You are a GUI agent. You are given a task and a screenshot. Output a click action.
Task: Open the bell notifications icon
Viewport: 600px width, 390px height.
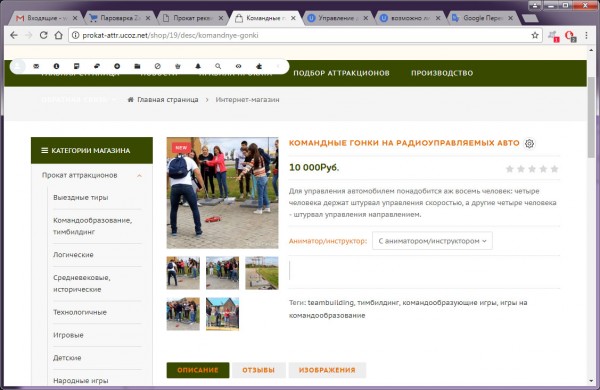point(198,66)
